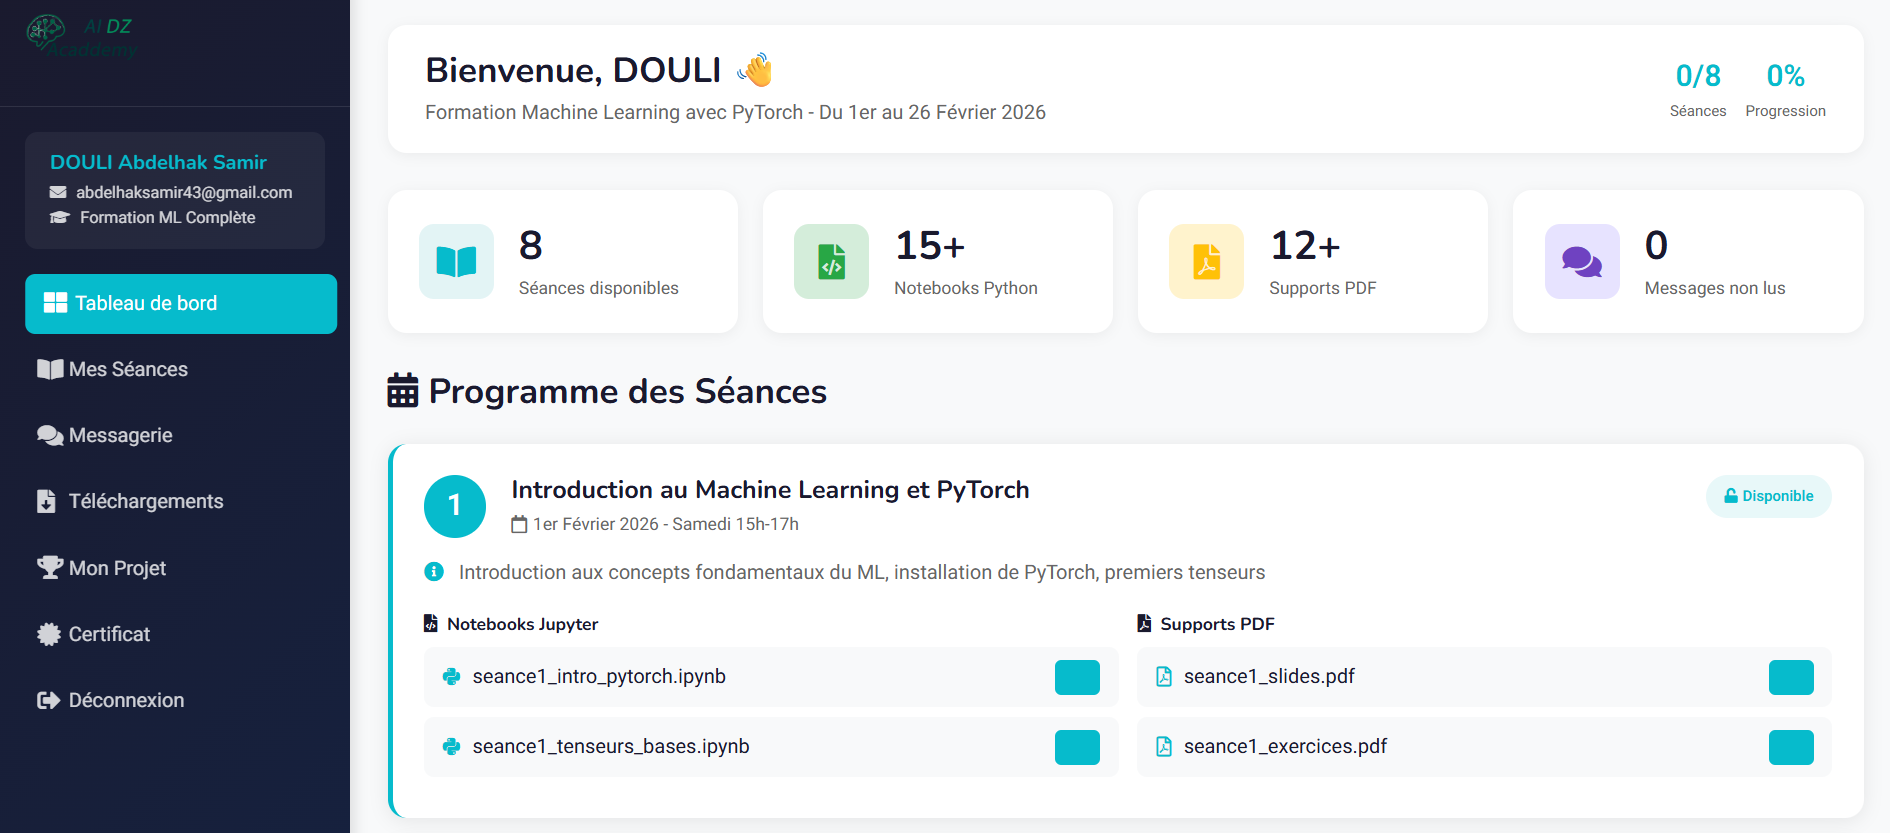Click file name seance1_intro_pytorch.ipynb
The width and height of the screenshot is (1890, 833).
pyautogui.click(x=599, y=676)
